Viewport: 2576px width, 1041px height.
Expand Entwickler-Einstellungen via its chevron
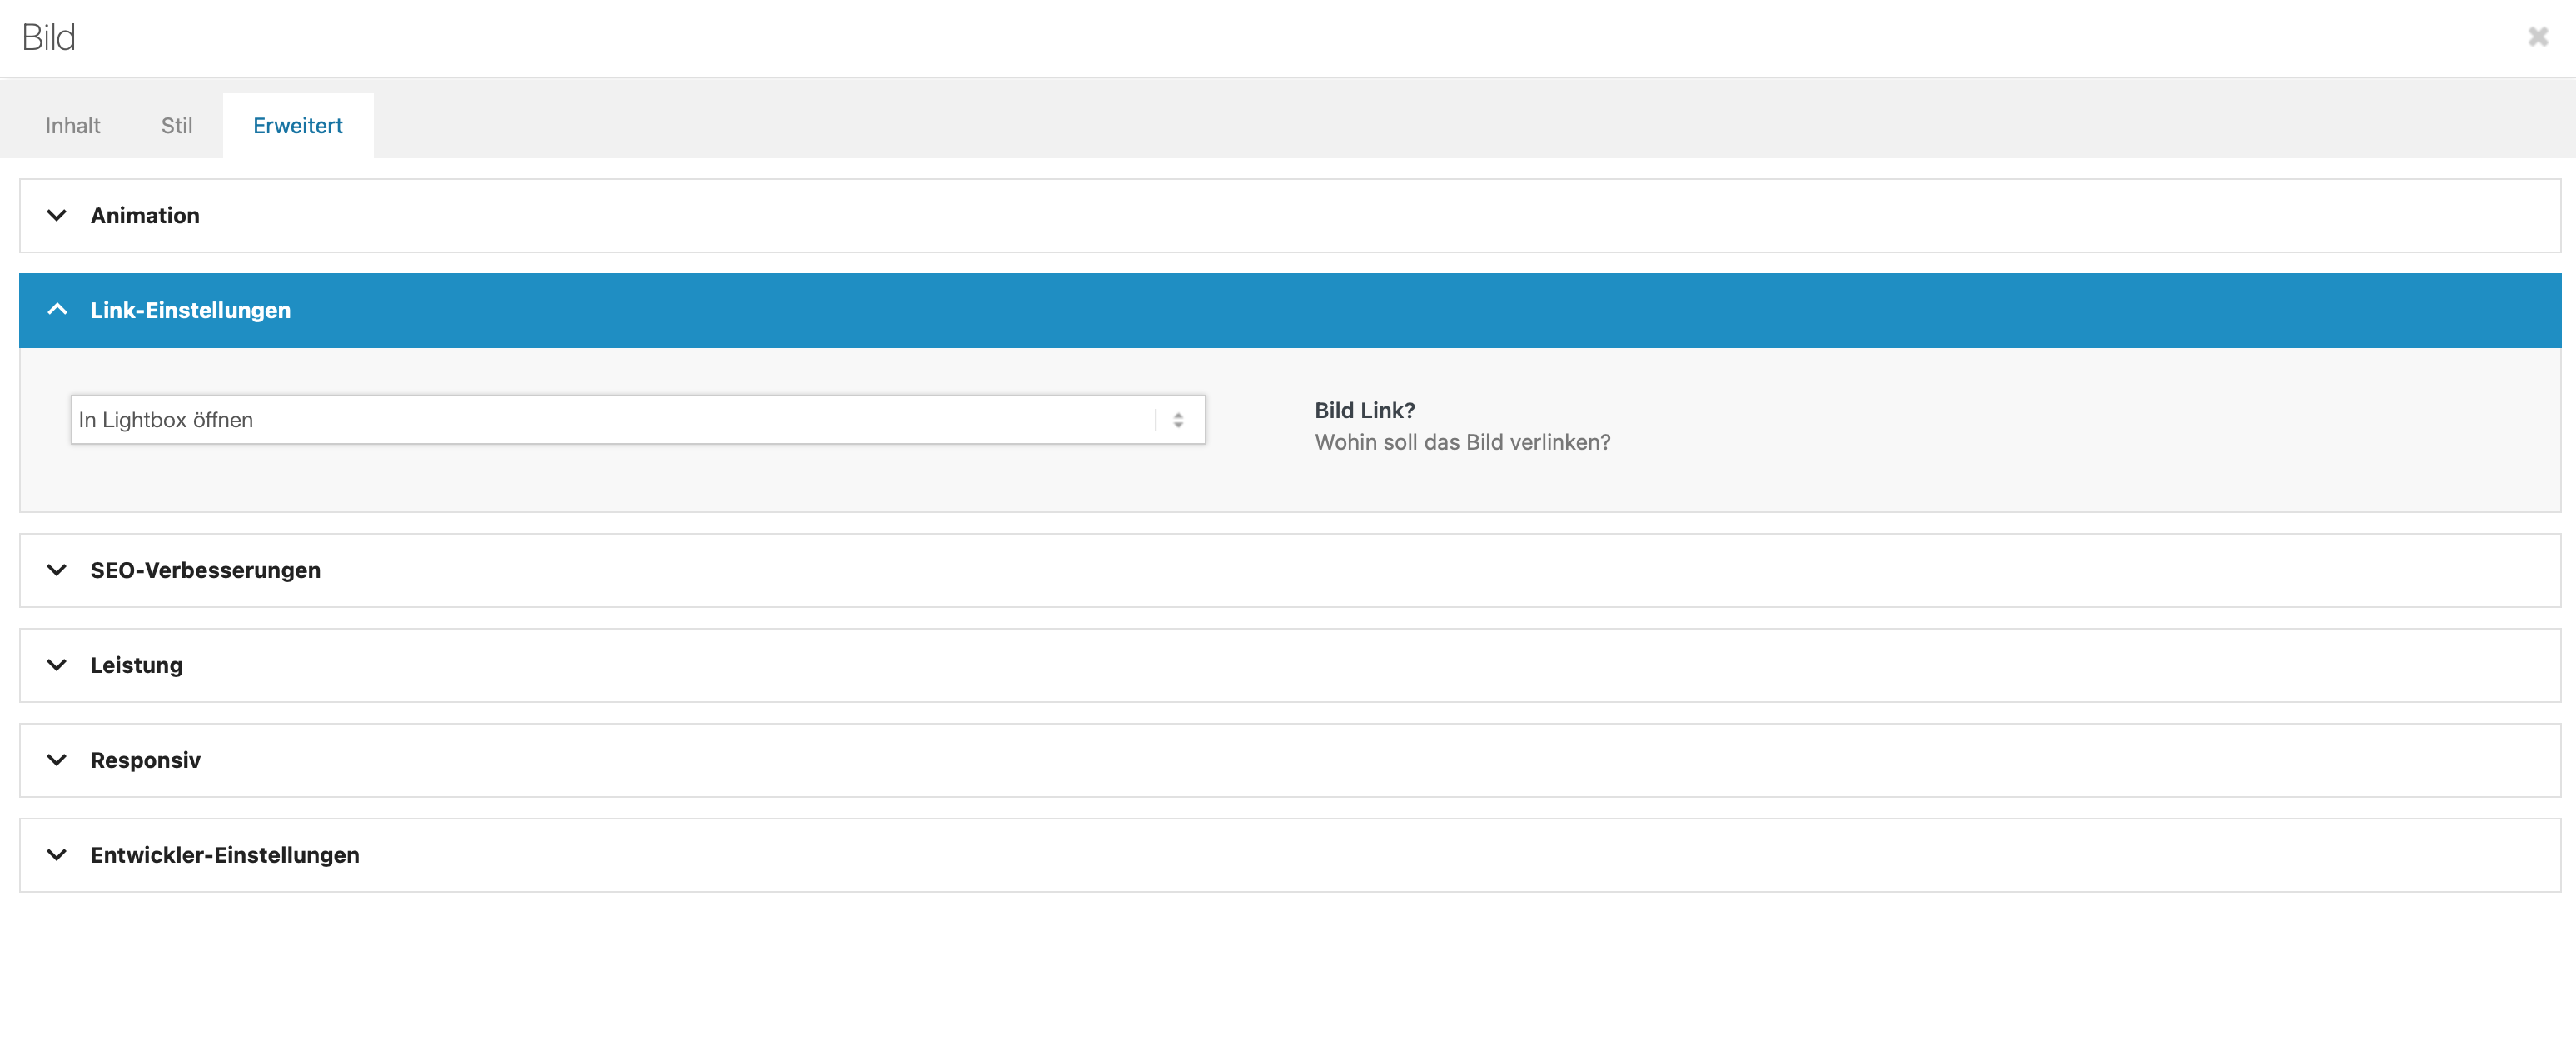57,855
